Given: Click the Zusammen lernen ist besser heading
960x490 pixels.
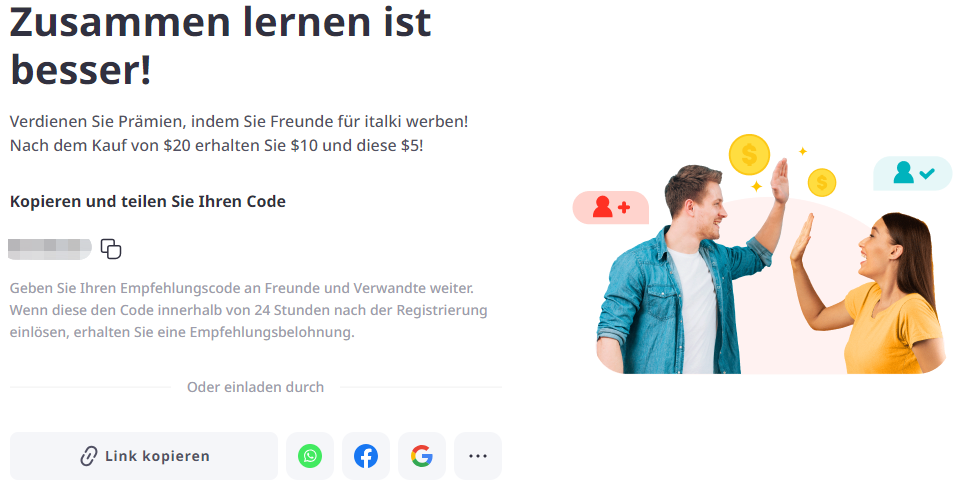Looking at the screenshot, I should (220, 46).
